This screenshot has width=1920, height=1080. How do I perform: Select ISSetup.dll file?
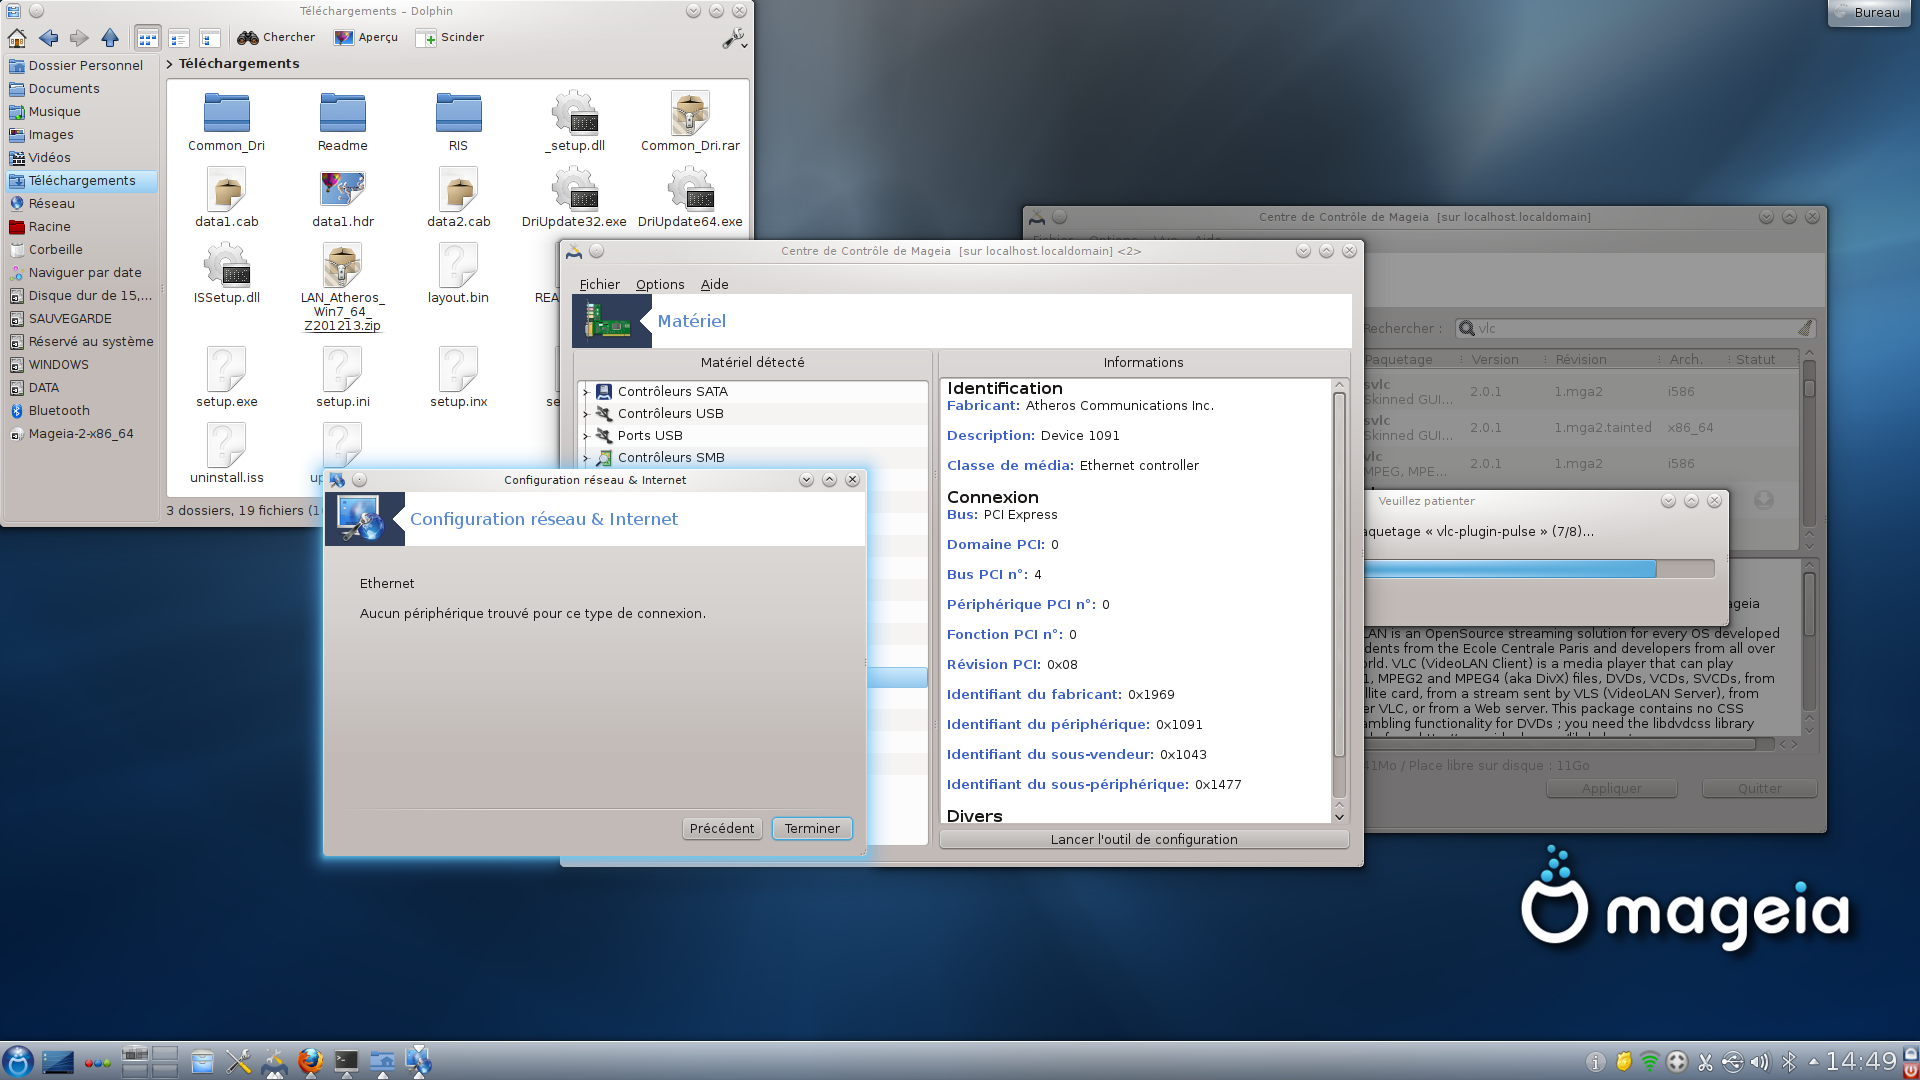click(227, 273)
